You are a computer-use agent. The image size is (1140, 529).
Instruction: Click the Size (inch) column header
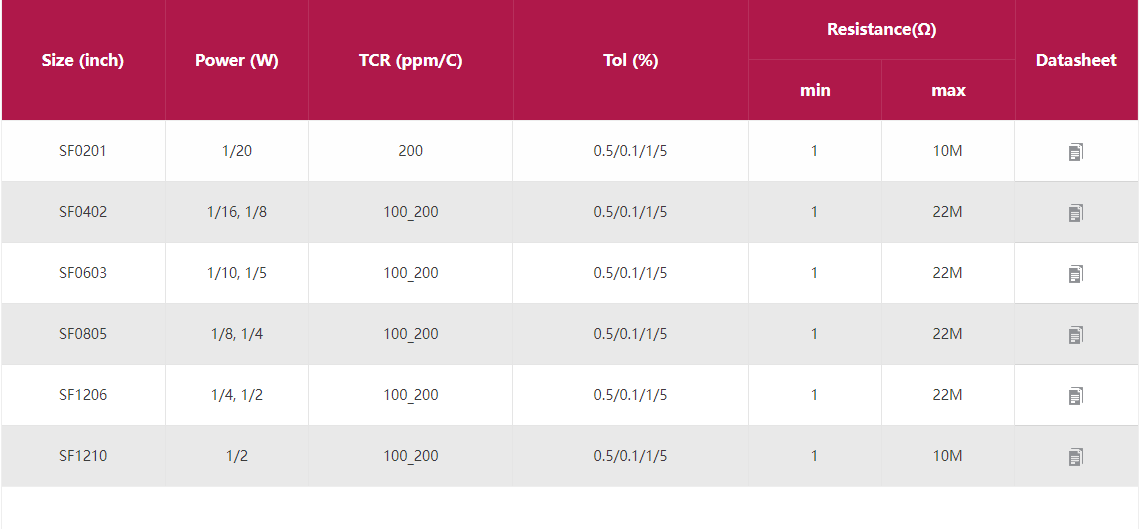coord(83,60)
